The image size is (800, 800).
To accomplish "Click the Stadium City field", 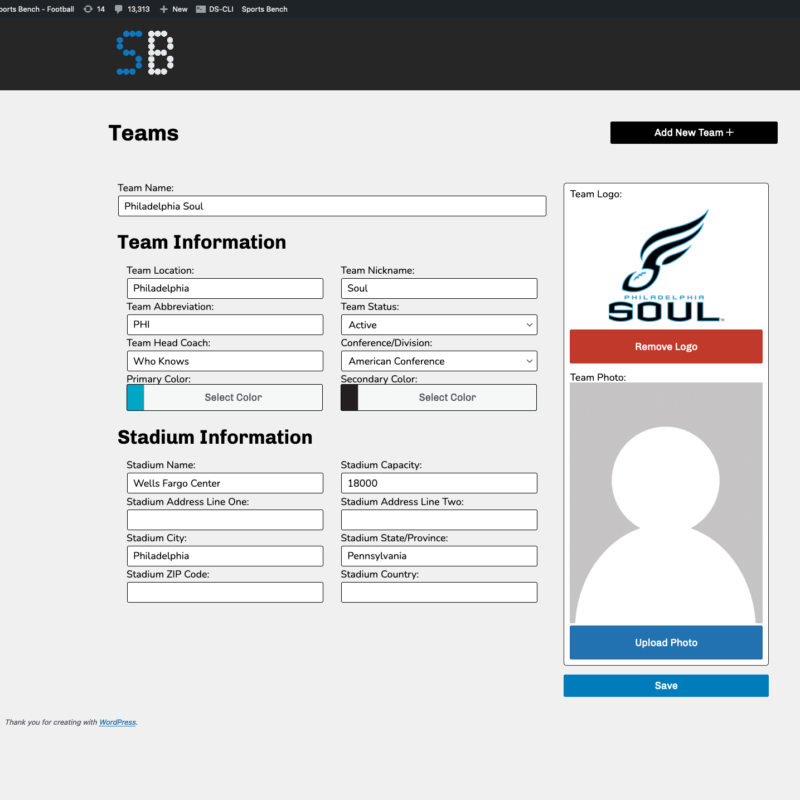I will 225,556.
